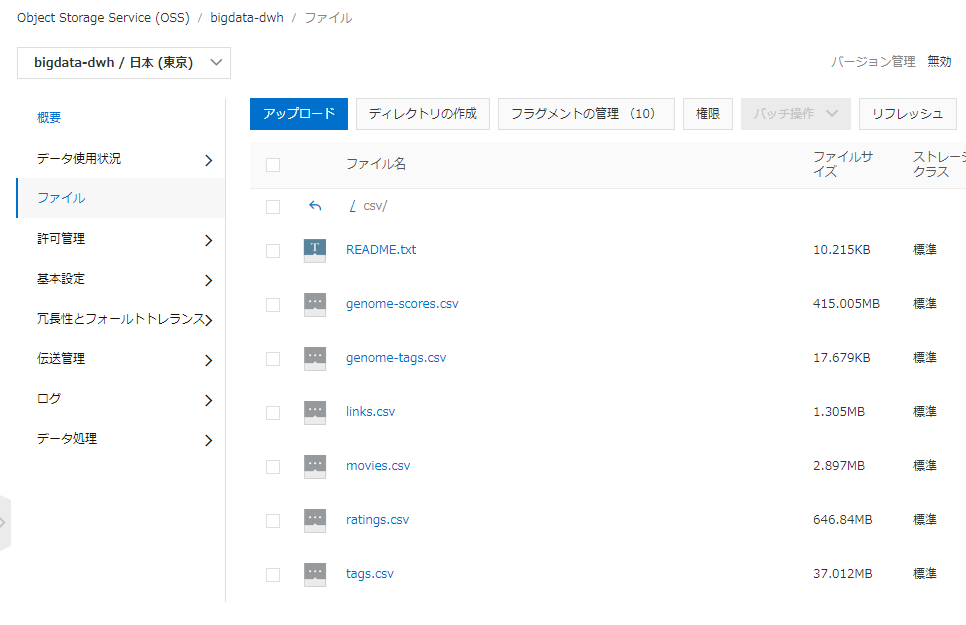This screenshot has height=625, width=966.
Task: Tick the checkbox for csv/ directory row
Action: pos(273,206)
